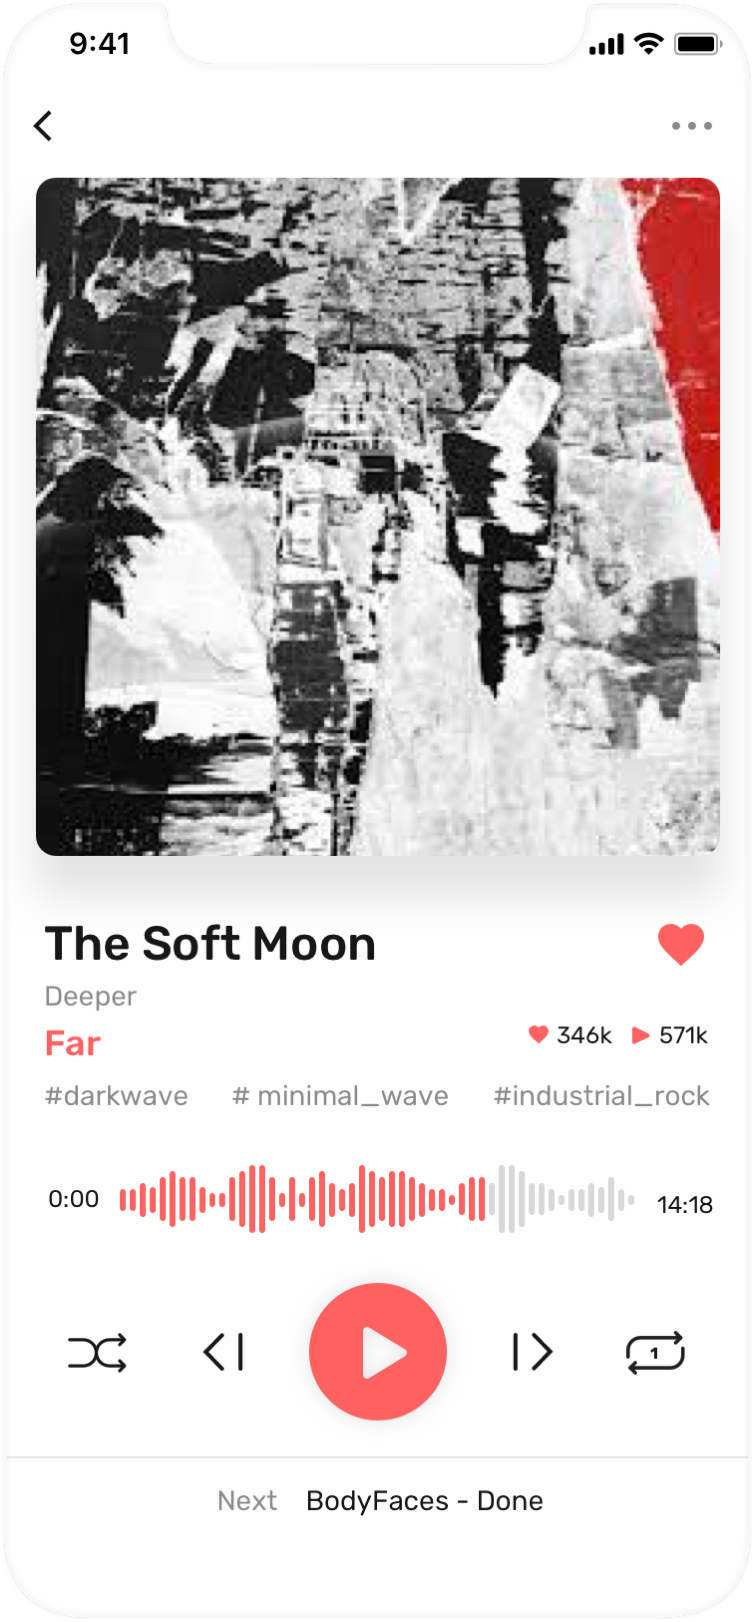Go back using the left chevron
Viewport: 754px width, 1622px height.
(43, 126)
